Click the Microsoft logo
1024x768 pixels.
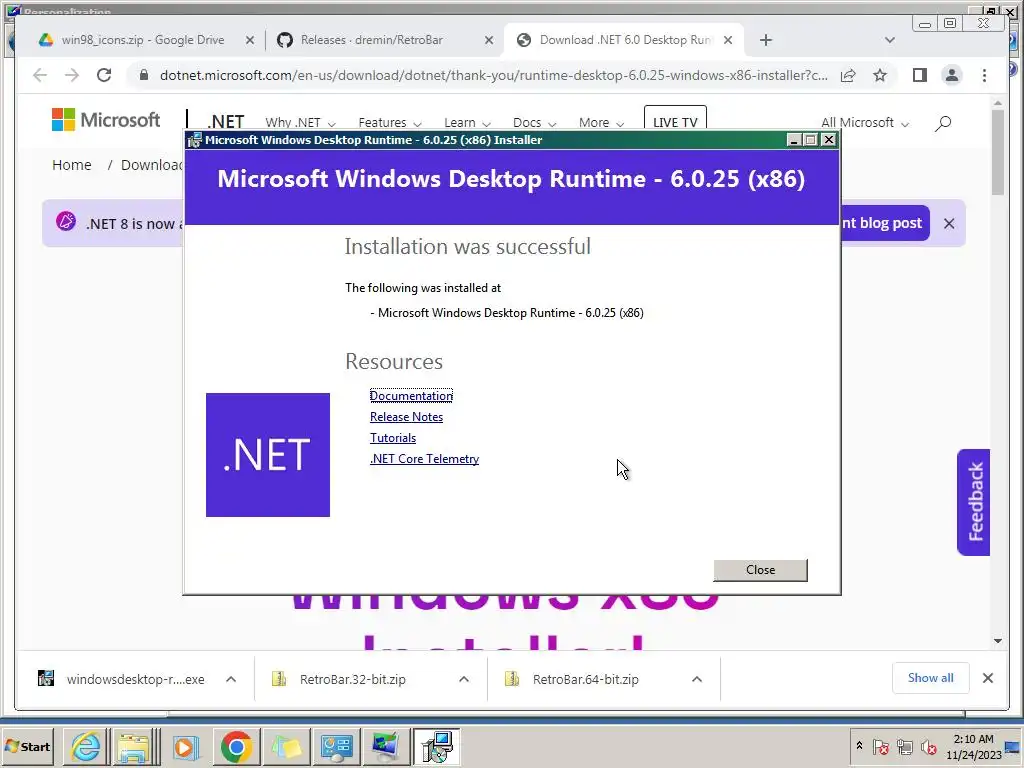pos(106,120)
